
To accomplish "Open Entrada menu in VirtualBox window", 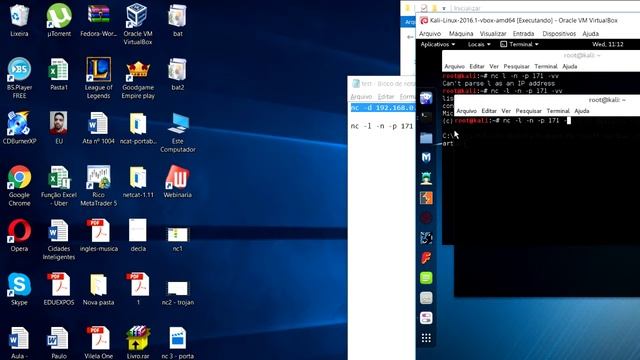I will 523,33.
